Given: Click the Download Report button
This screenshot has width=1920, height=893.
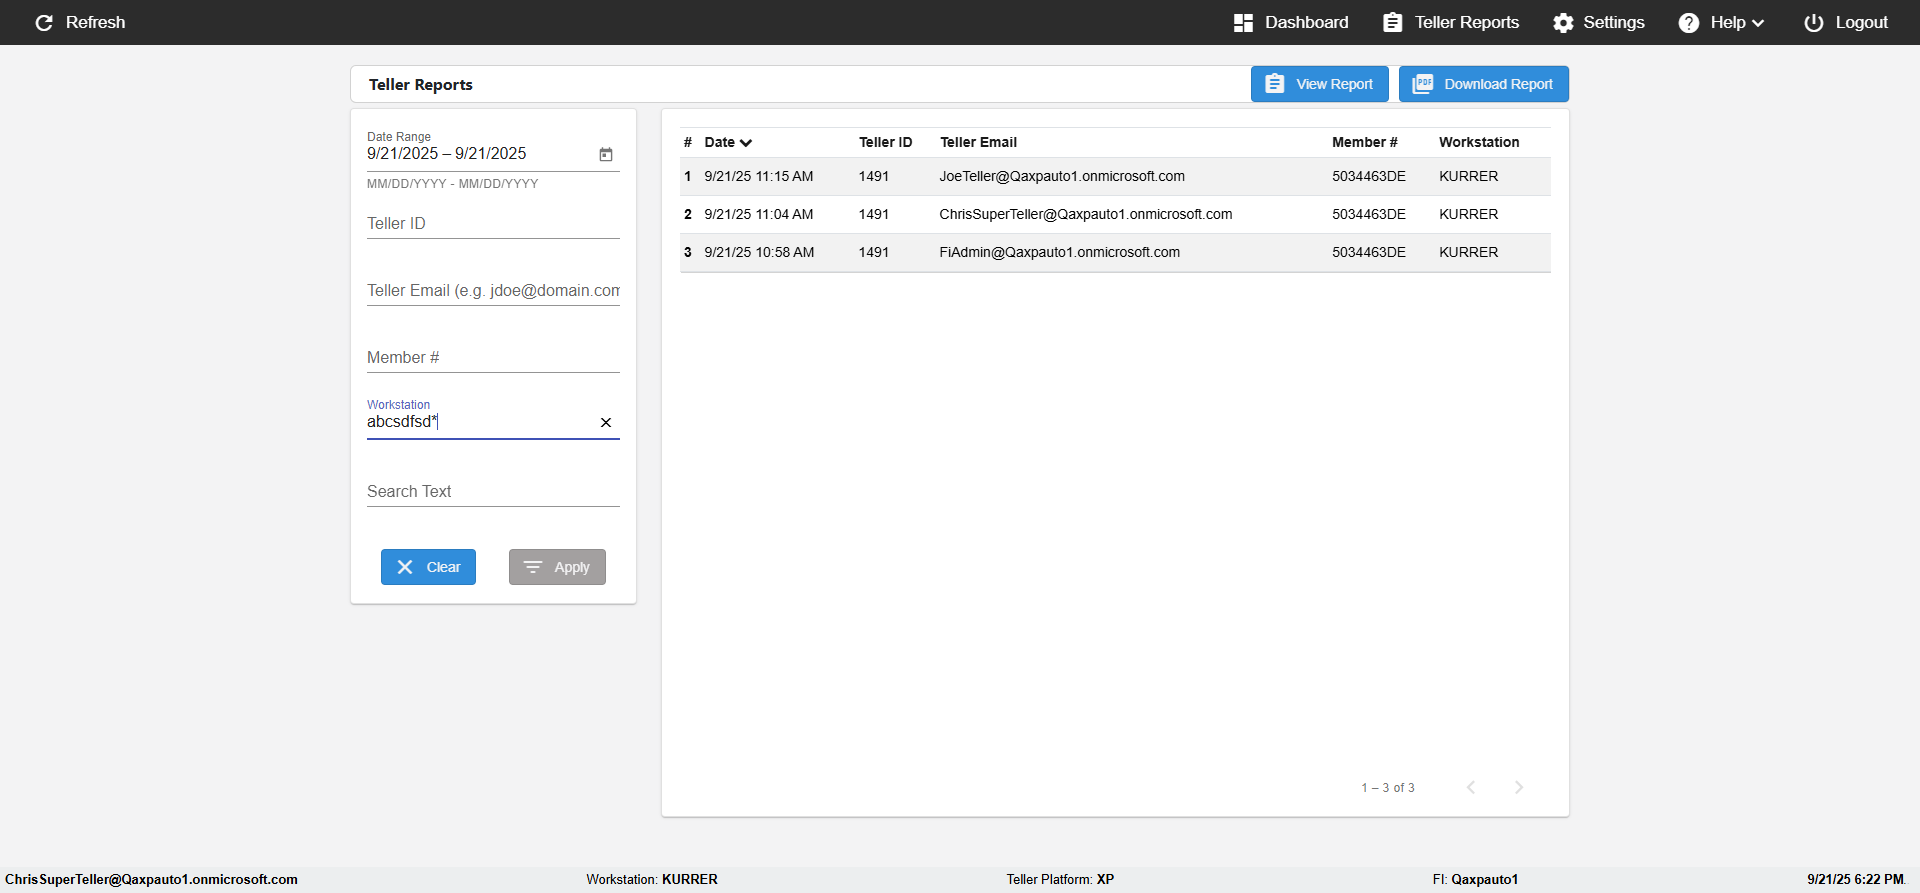Looking at the screenshot, I should pyautogui.click(x=1483, y=84).
